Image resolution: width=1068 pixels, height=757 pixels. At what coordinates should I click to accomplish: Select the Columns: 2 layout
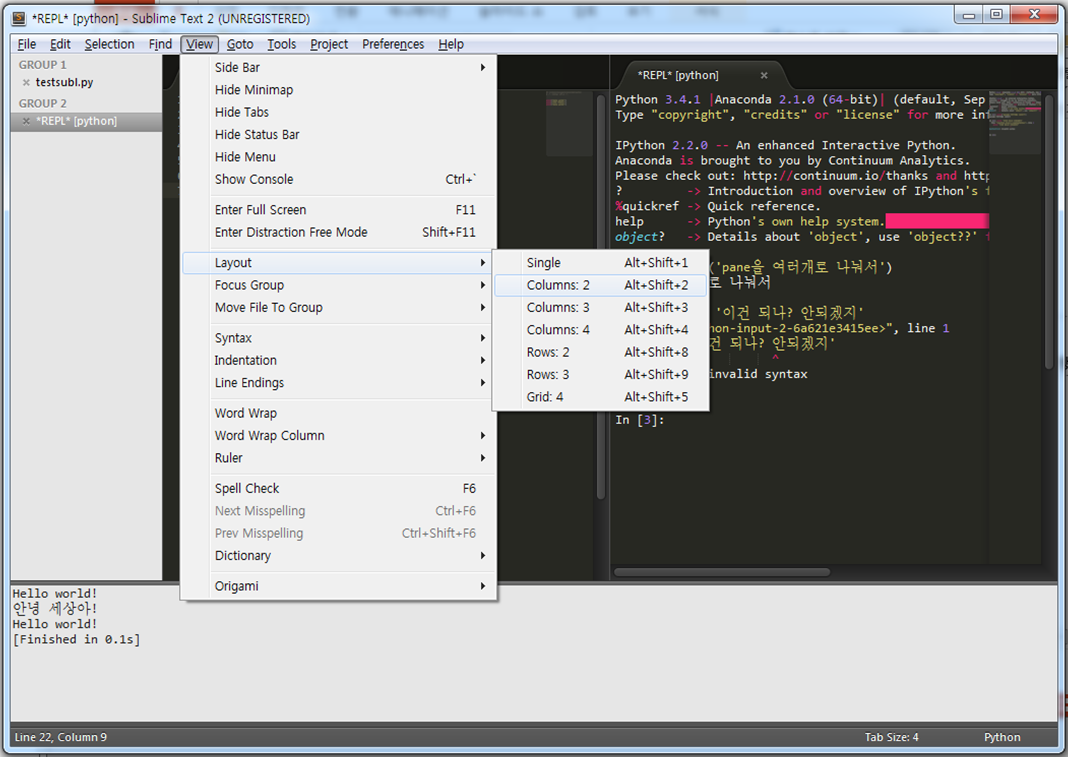[x=600, y=285]
